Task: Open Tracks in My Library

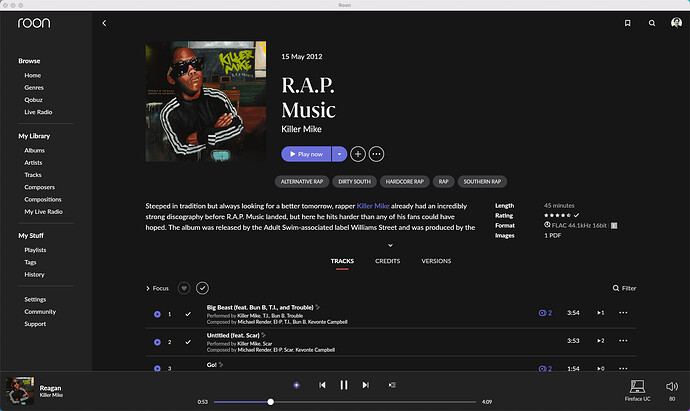Action: point(33,175)
